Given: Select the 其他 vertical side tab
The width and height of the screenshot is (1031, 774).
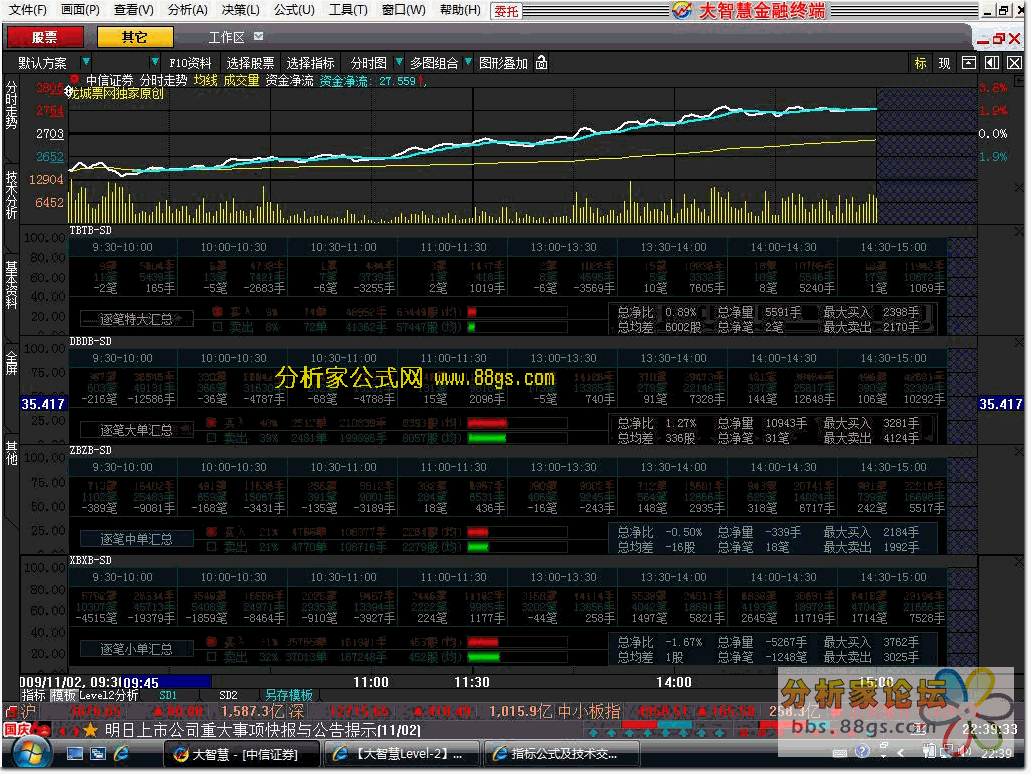Looking at the screenshot, I should 11,453.
